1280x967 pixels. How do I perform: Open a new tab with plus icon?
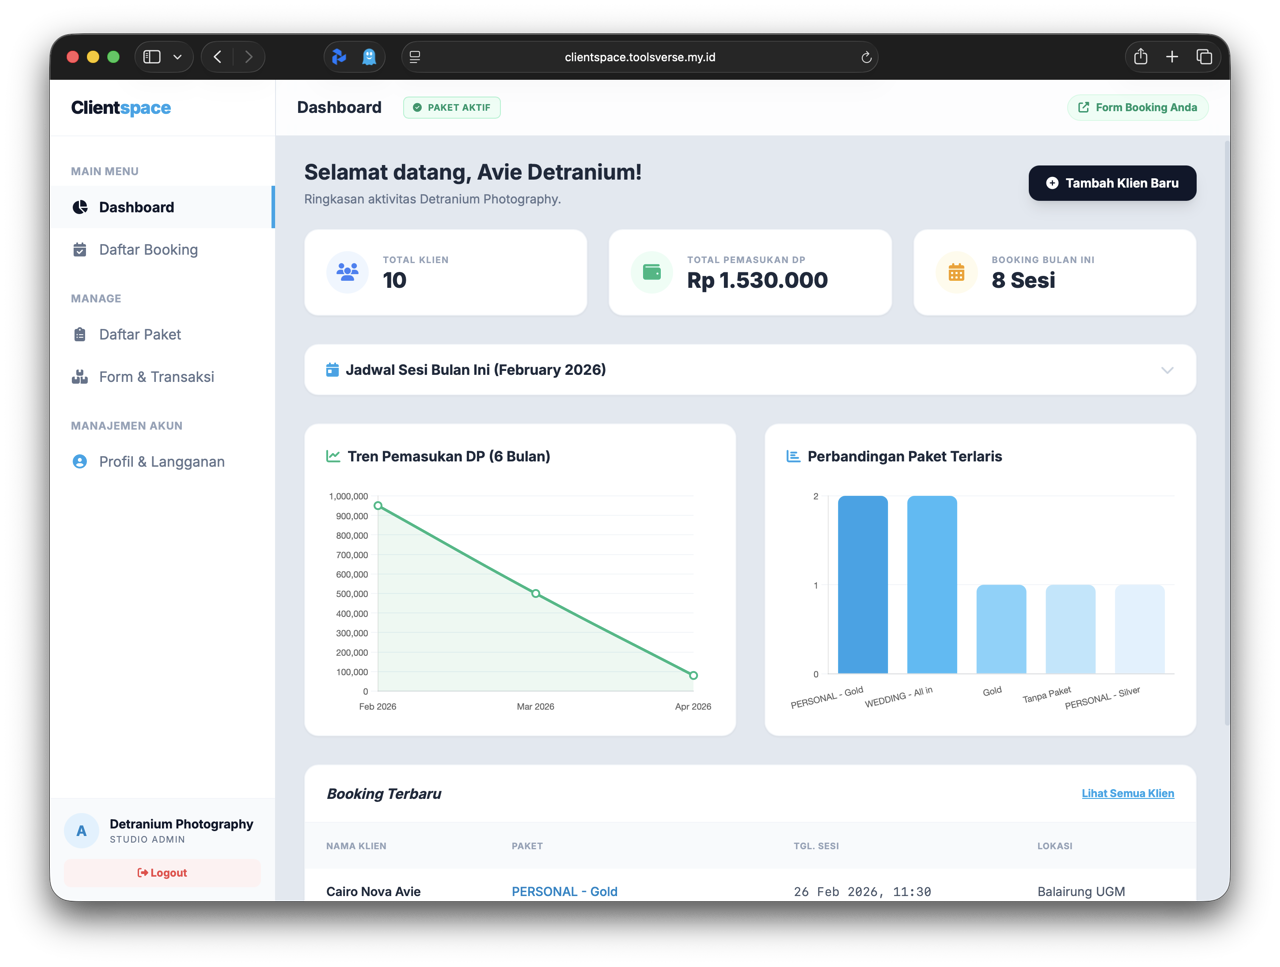[1172, 57]
